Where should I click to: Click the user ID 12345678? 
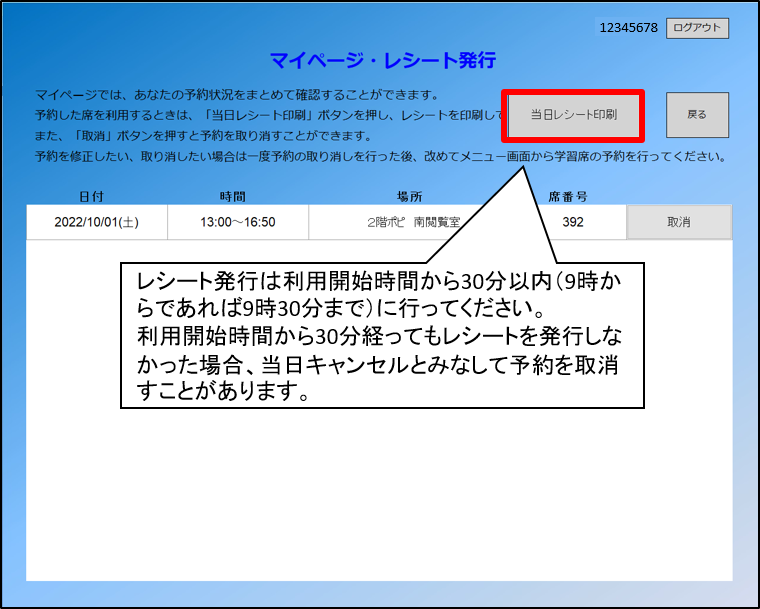pos(628,28)
